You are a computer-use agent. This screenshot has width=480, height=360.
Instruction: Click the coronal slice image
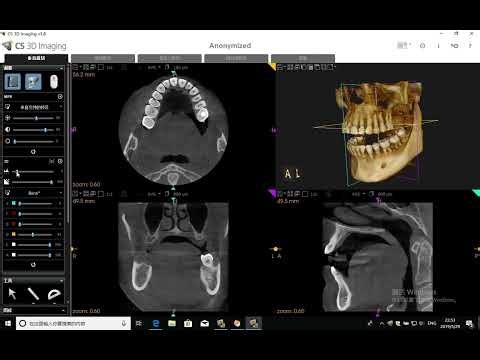click(173, 257)
